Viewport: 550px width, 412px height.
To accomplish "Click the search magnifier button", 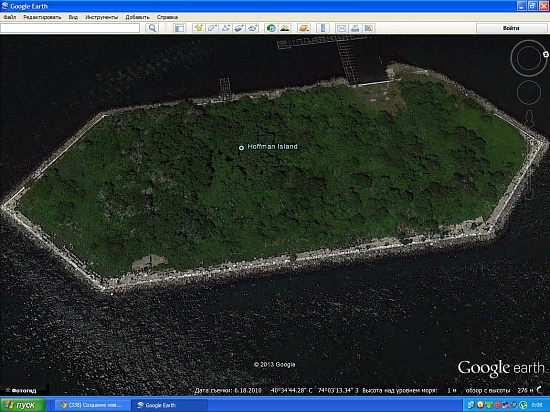I will pyautogui.click(x=152, y=28).
